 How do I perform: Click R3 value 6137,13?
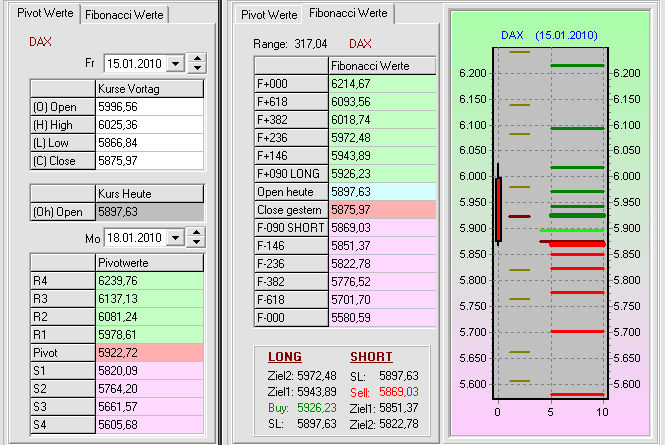[x=149, y=299]
